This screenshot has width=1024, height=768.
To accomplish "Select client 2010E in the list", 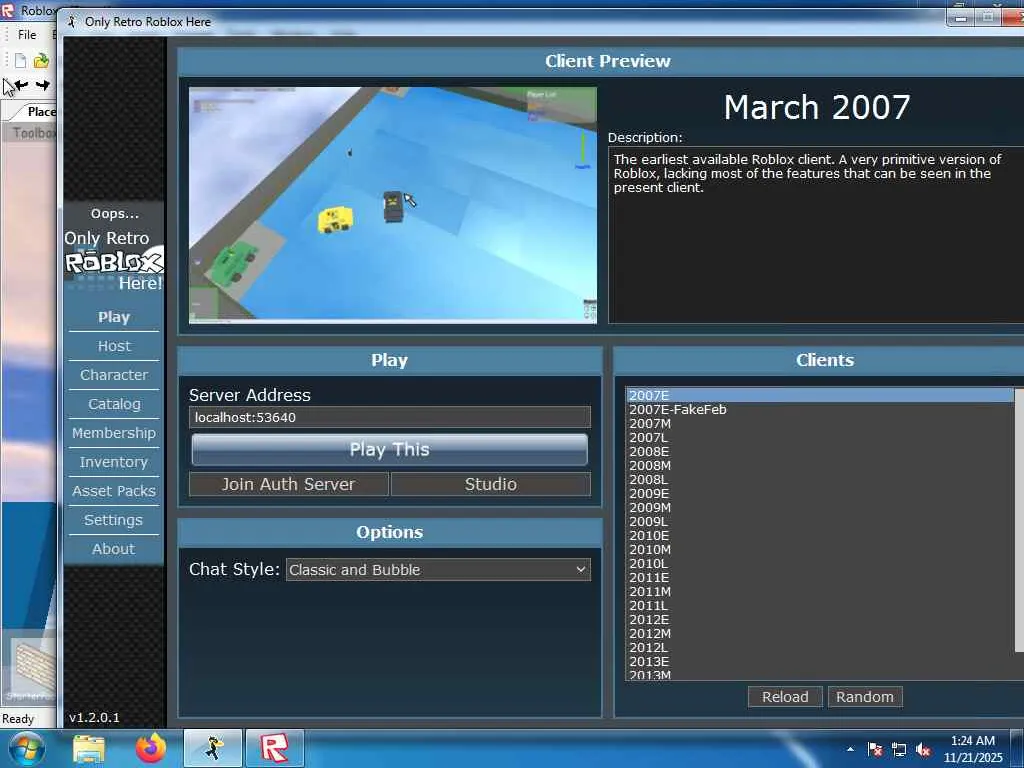I will pyautogui.click(x=820, y=536).
